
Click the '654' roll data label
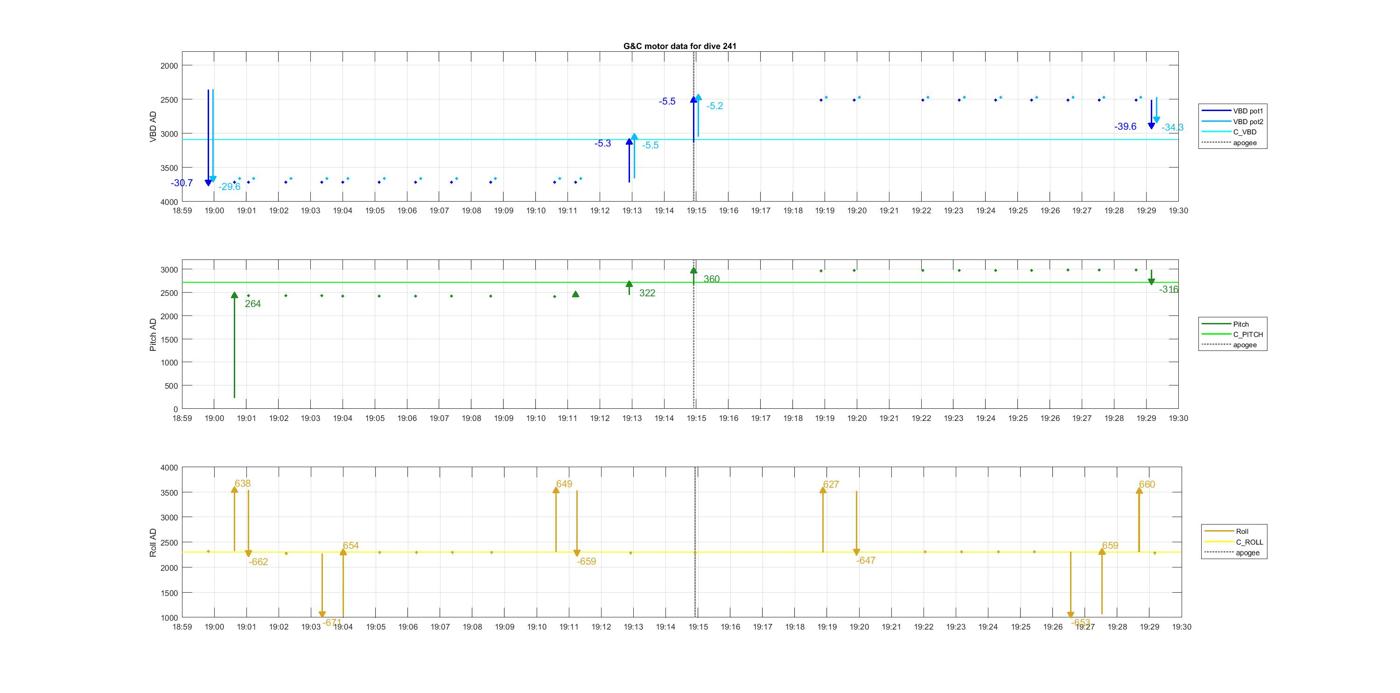click(351, 546)
